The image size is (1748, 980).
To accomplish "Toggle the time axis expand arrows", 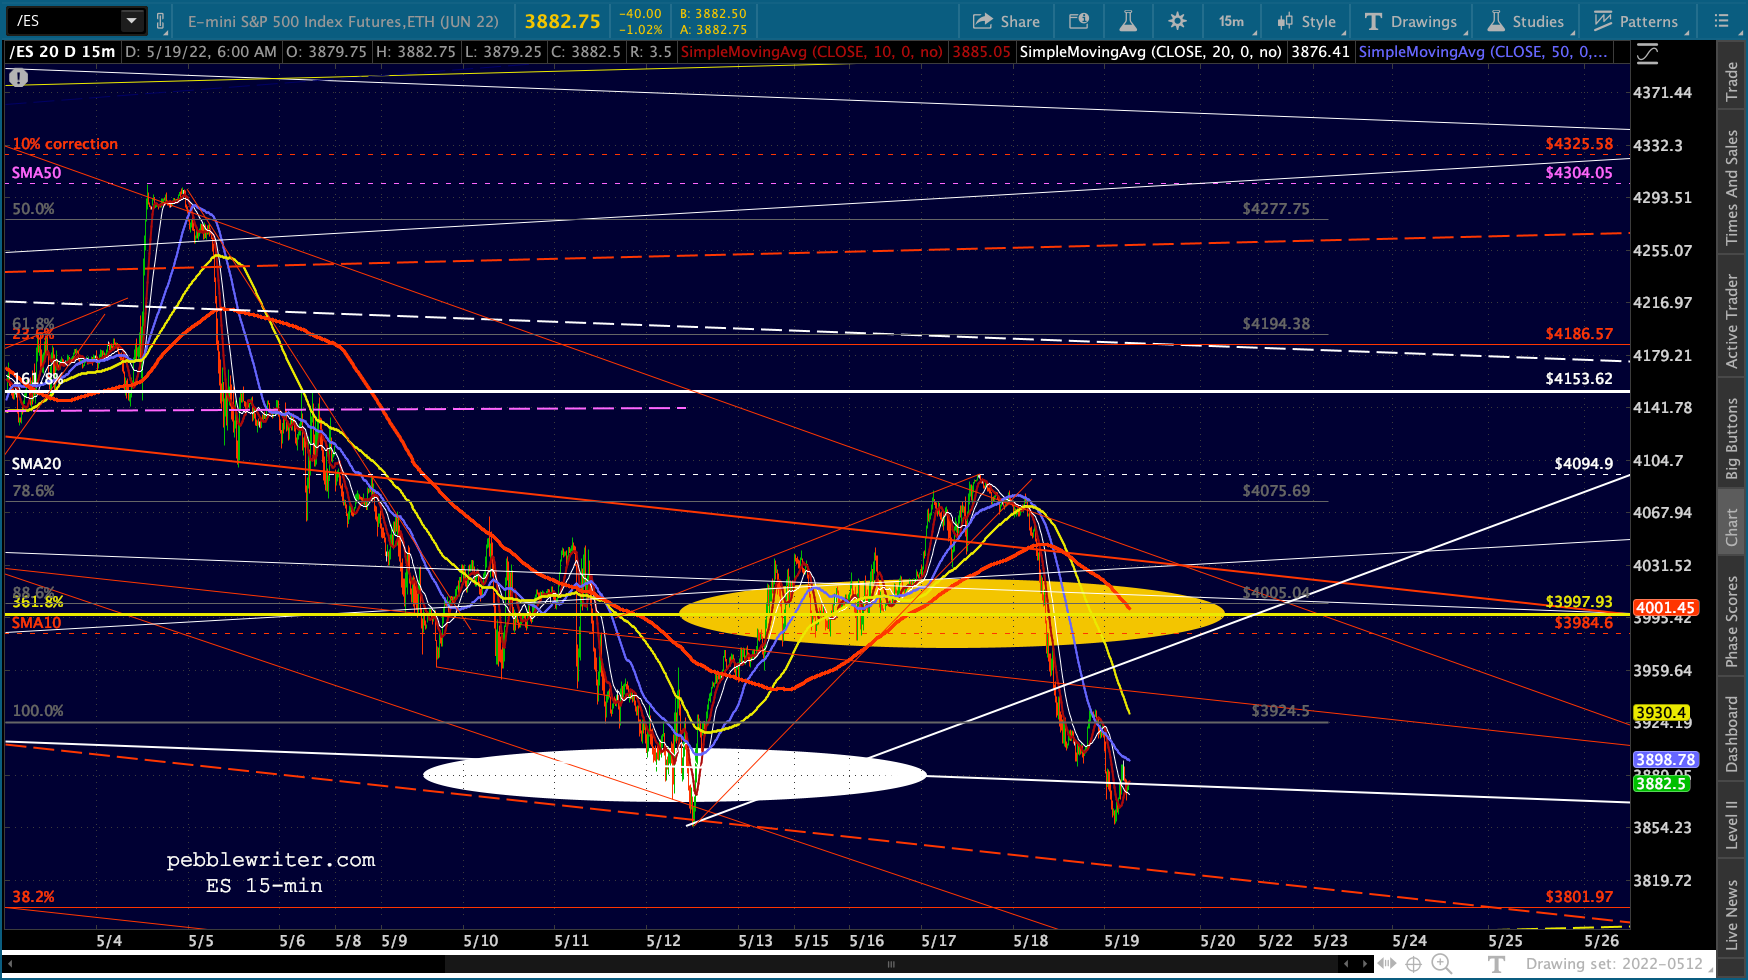I will click(1387, 964).
